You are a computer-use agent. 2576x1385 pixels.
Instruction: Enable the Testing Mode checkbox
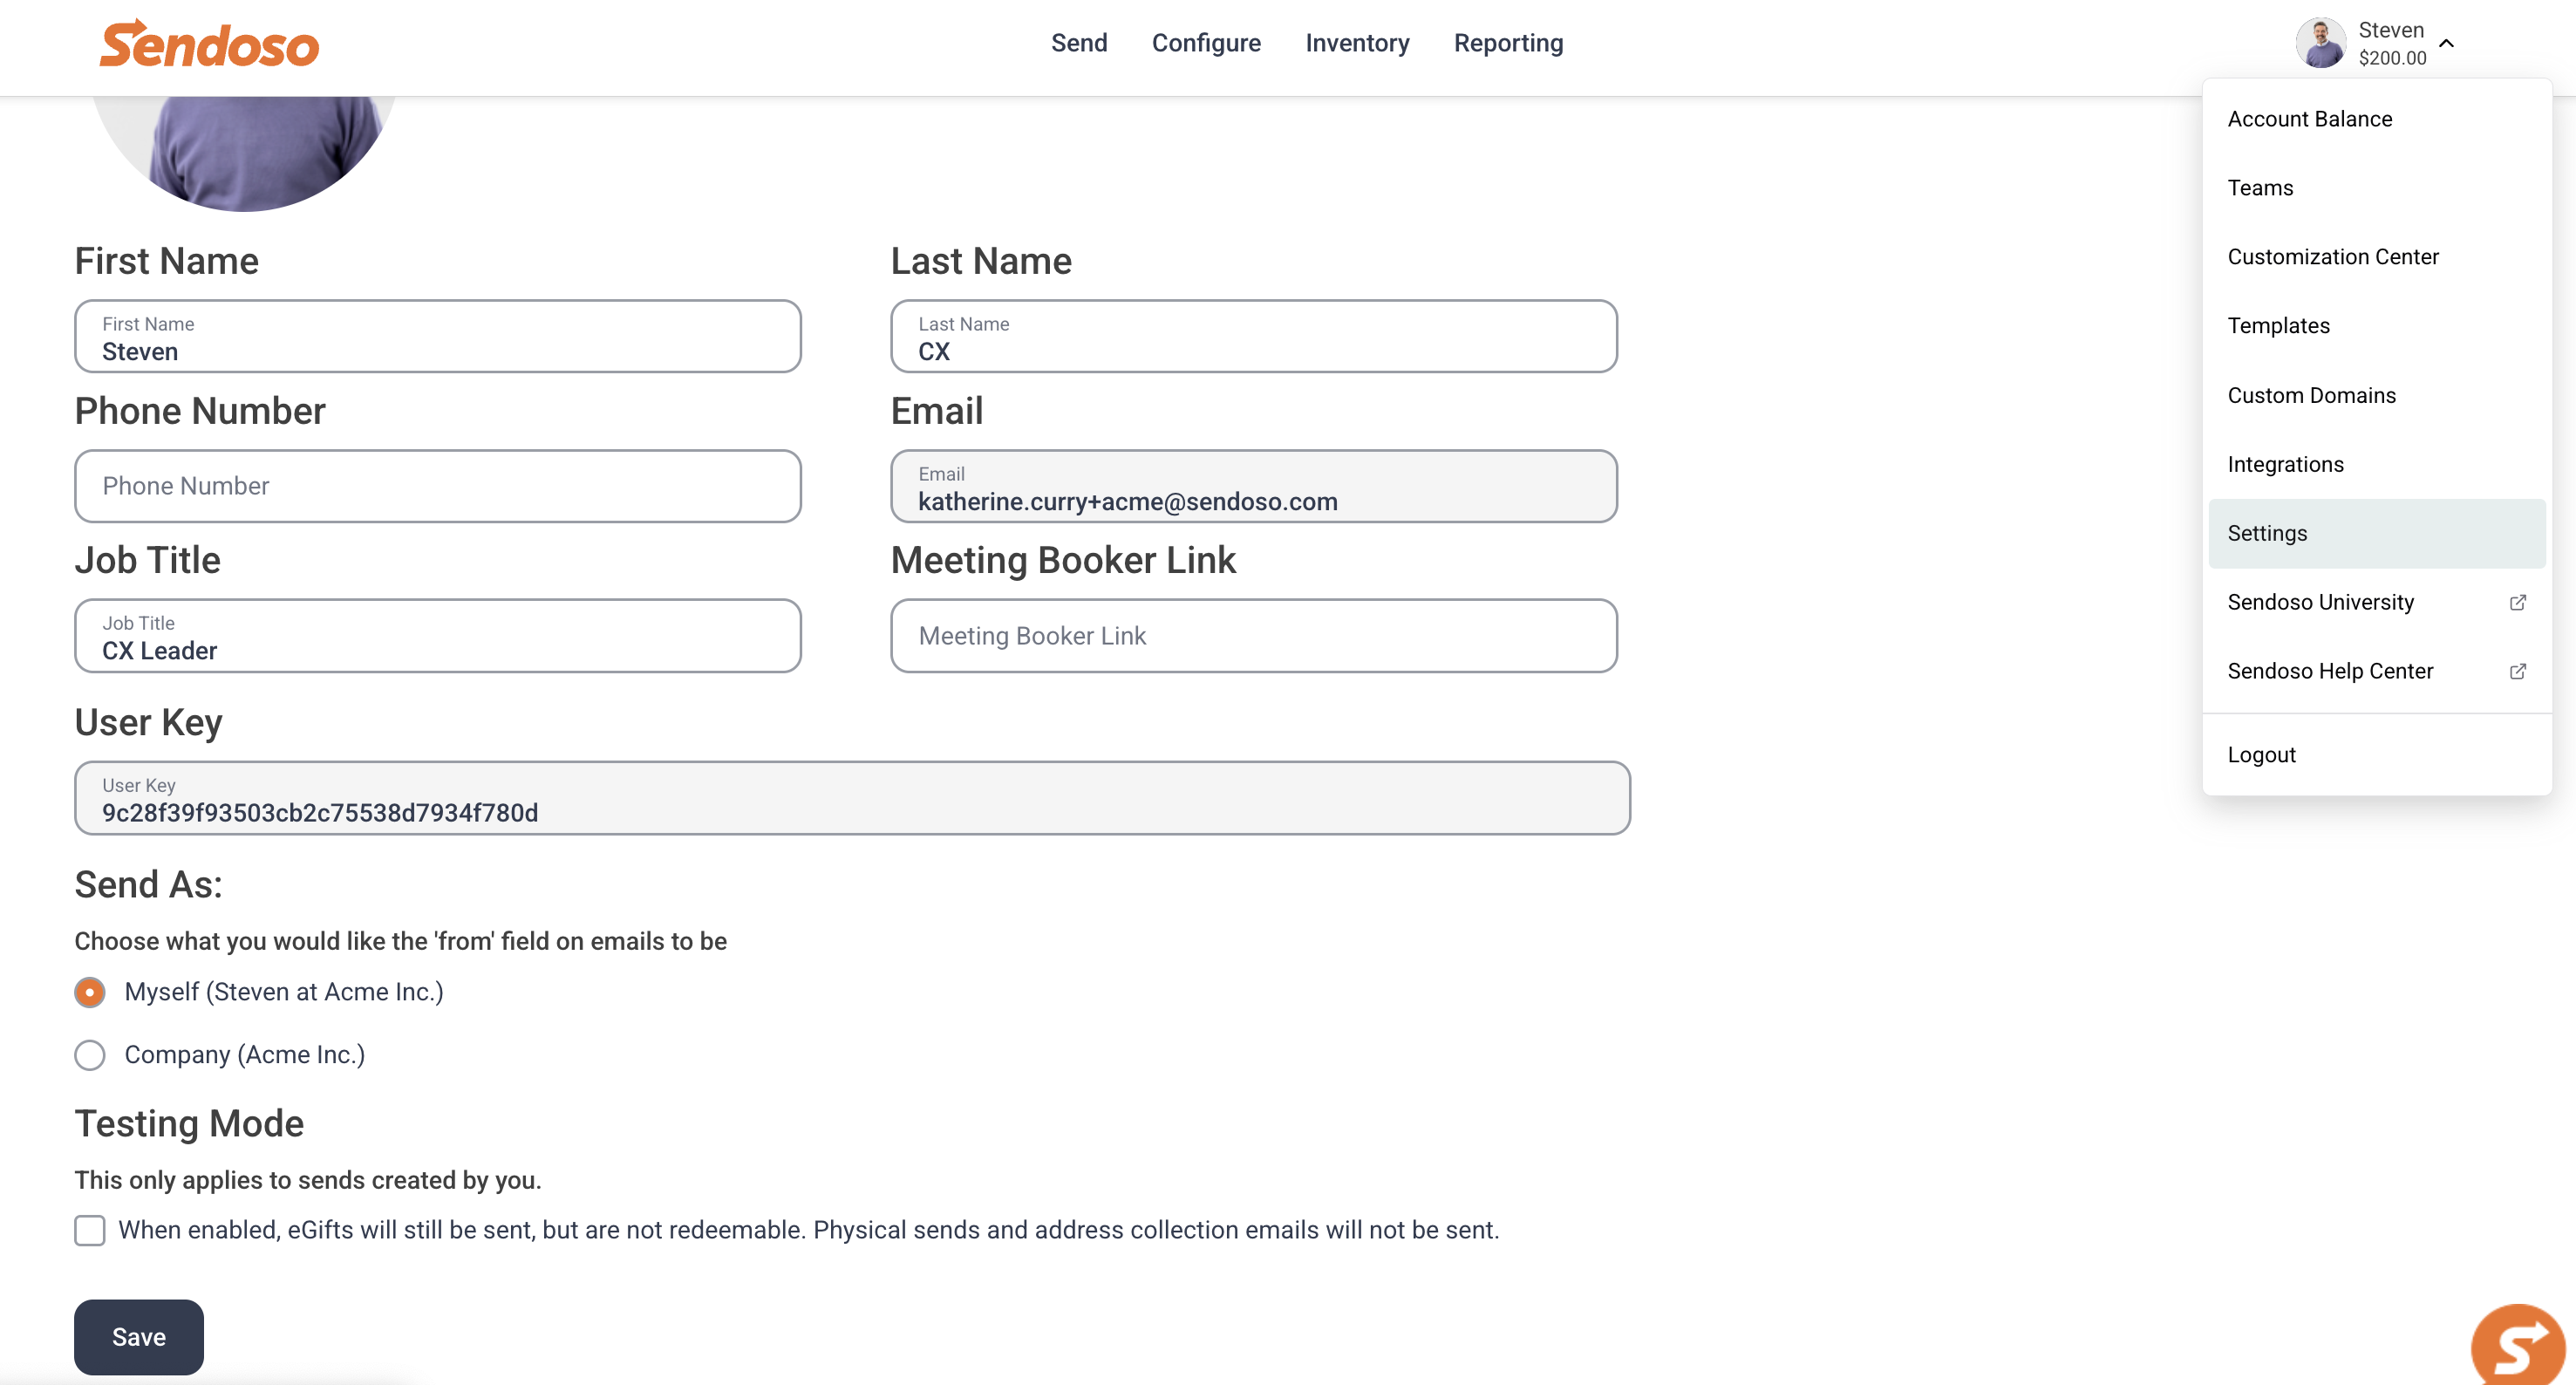[90, 1230]
